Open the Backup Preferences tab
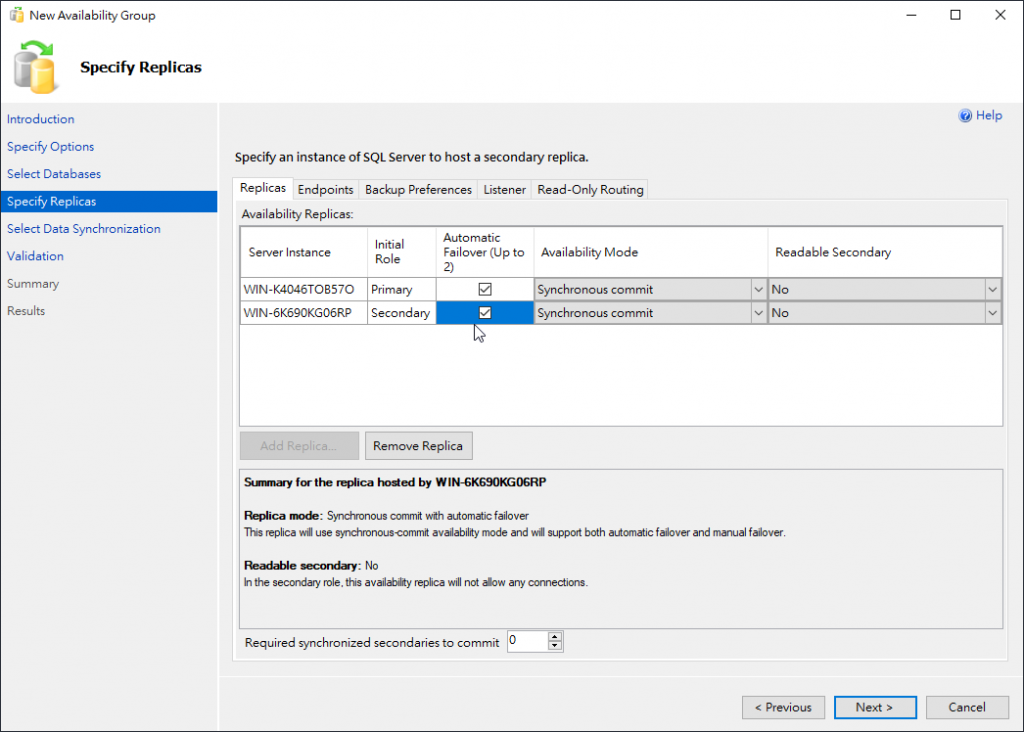 coord(418,190)
